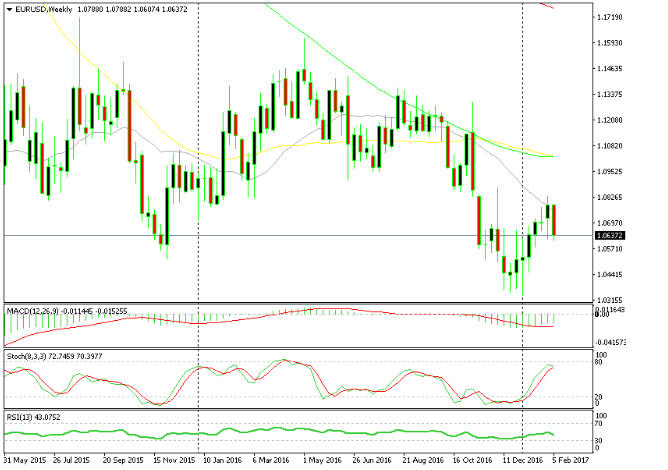The image size is (668, 470).
Task: Click the 26 Jun 2016 date label
Action: tap(372, 460)
